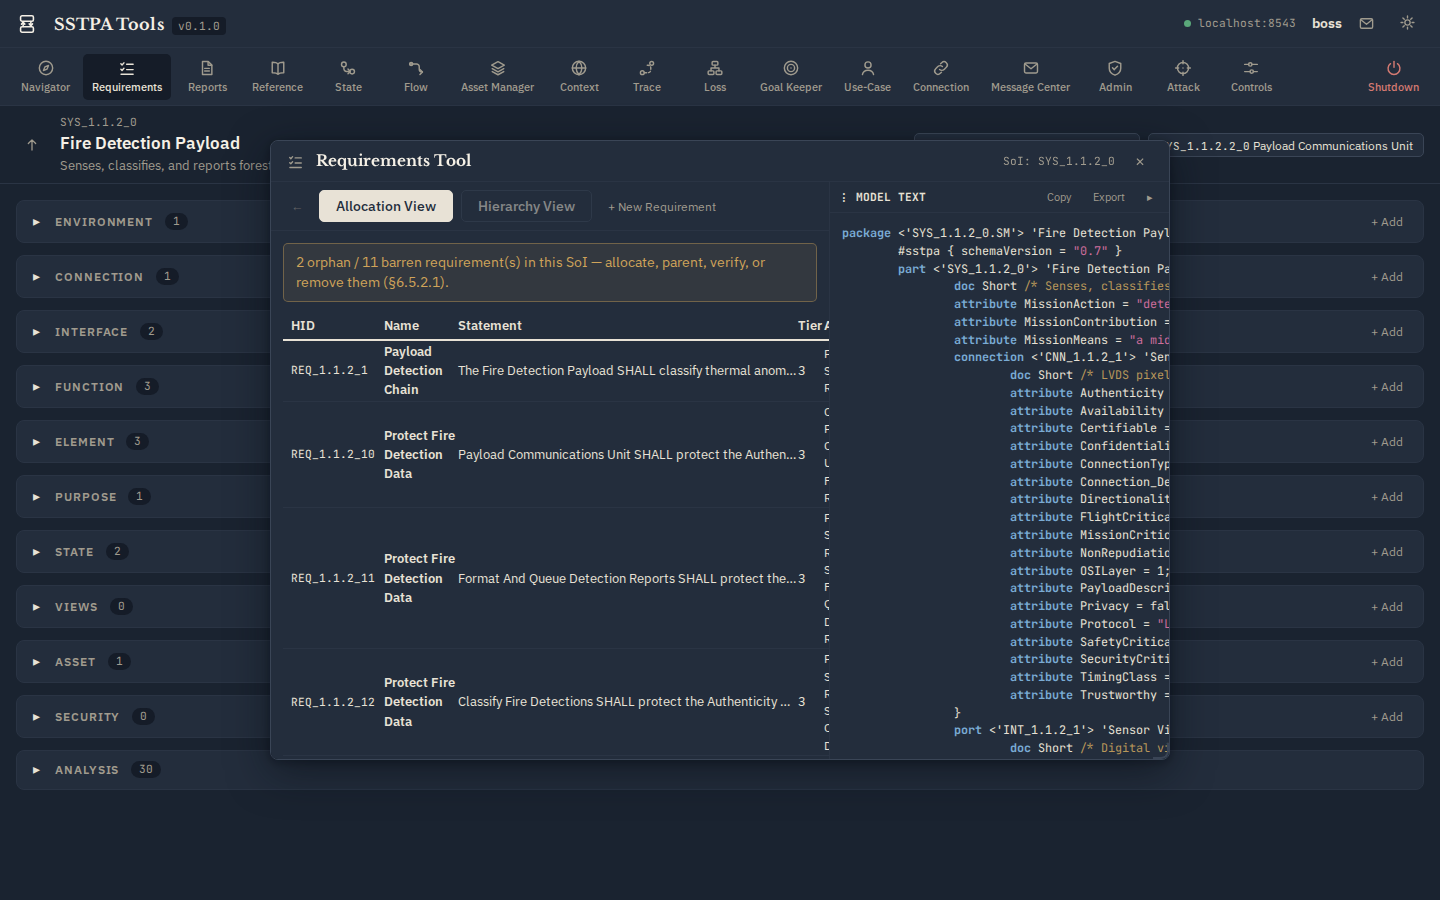Add an item to the SECURITY section
Screen dimensions: 1440x900
(x=1387, y=717)
